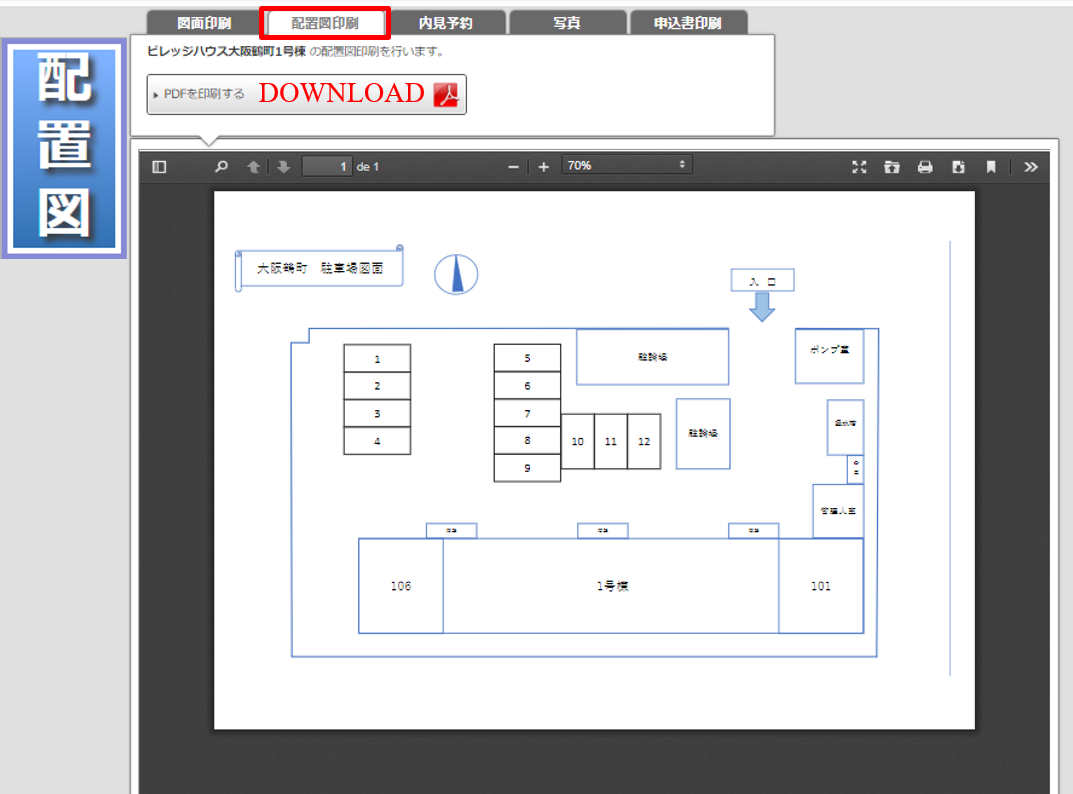Open the PDF find search tool
This screenshot has height=794, width=1073.
[221, 167]
